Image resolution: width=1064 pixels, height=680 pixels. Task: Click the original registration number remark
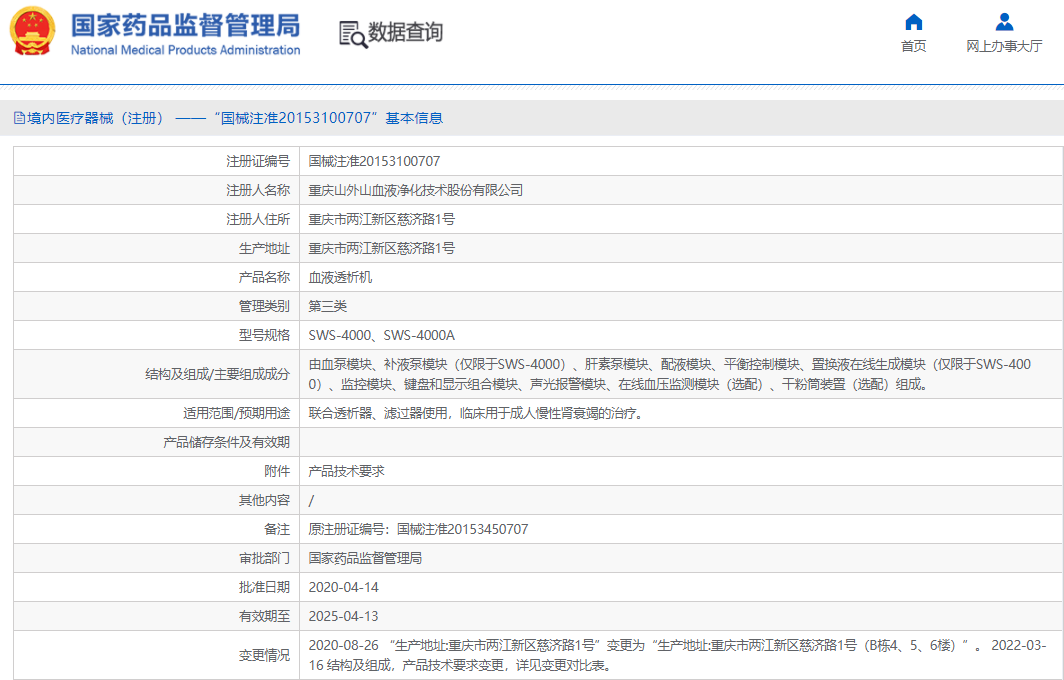(x=418, y=529)
